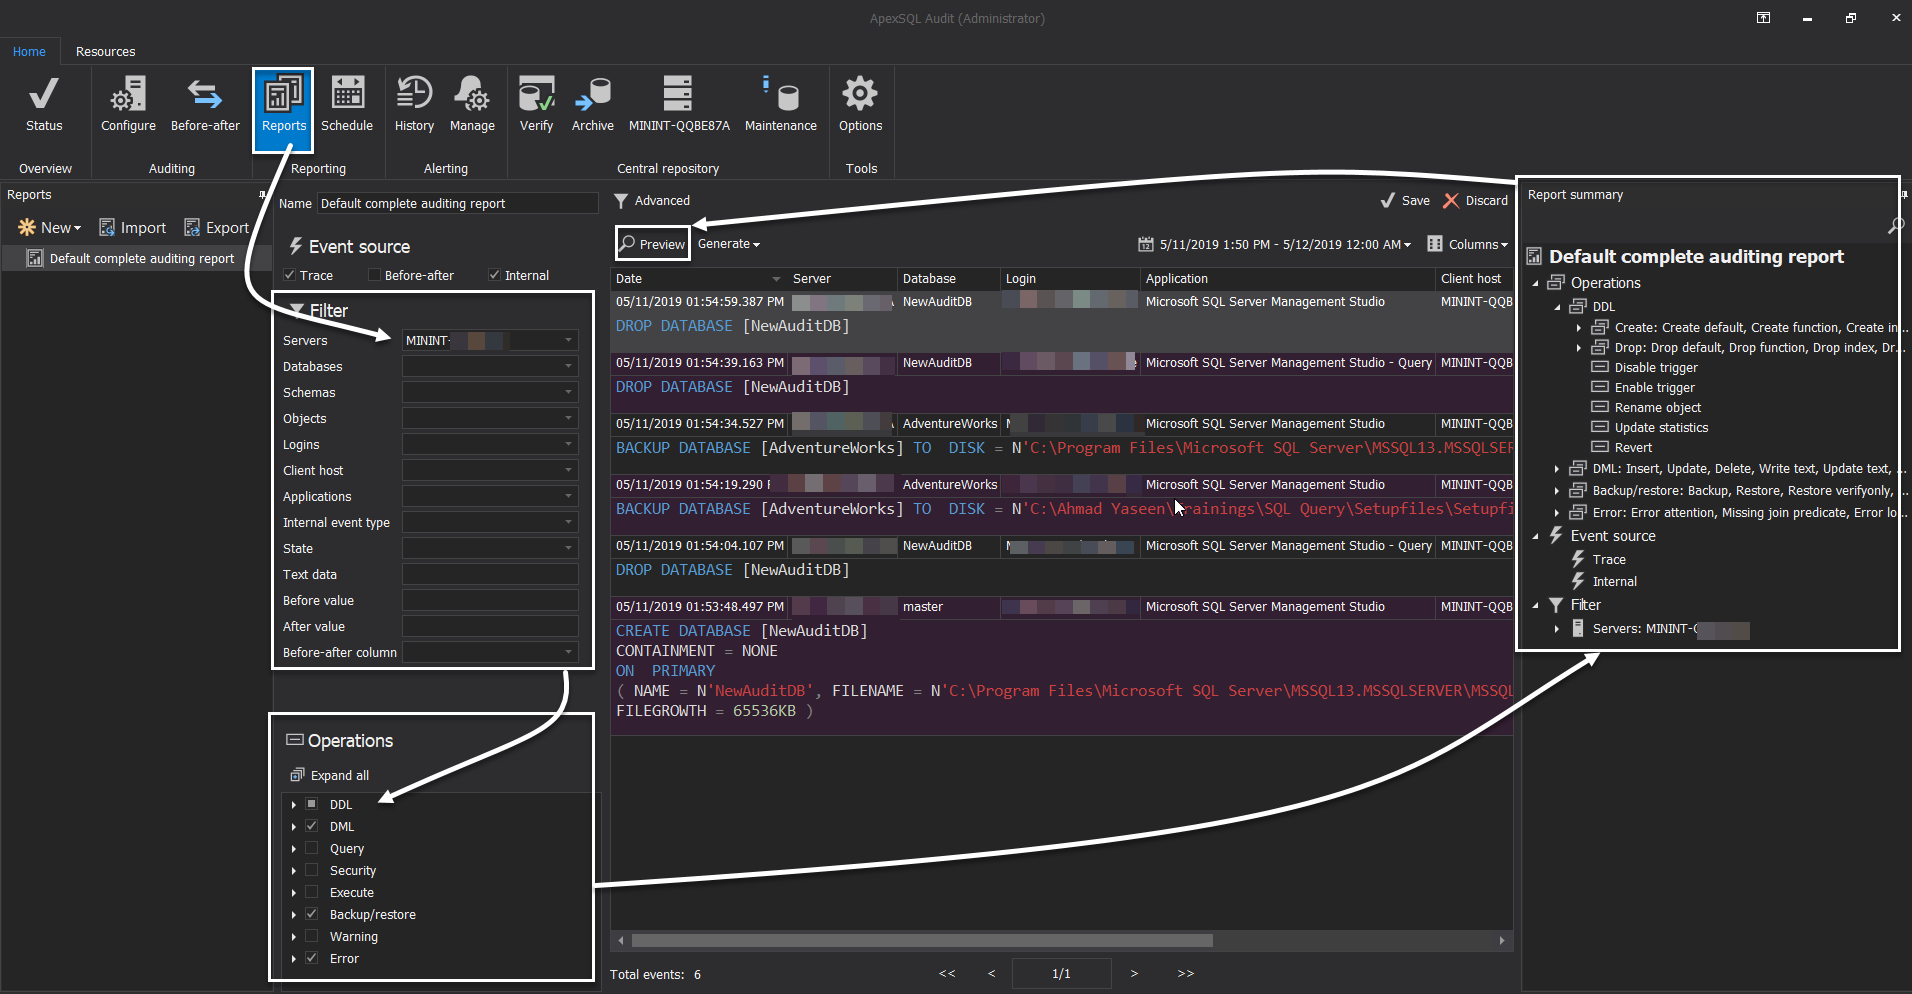
Task: Uncheck the Trace event source checkbox
Action: click(290, 276)
